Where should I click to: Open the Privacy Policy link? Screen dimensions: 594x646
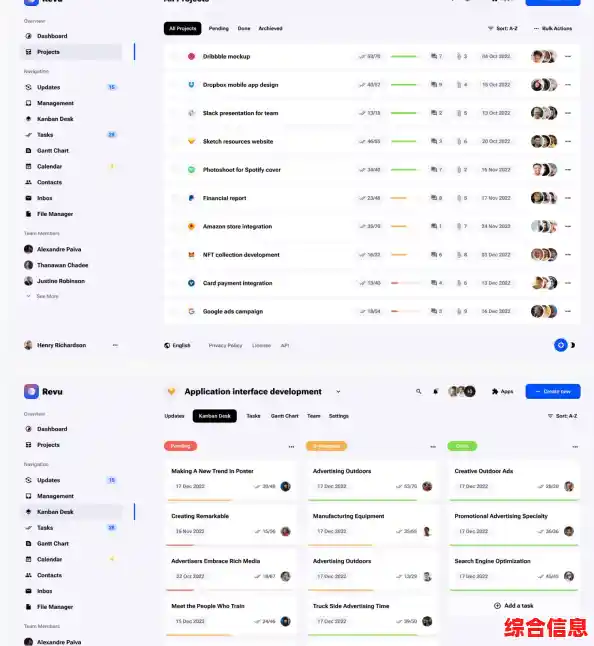pyautogui.click(x=225, y=345)
